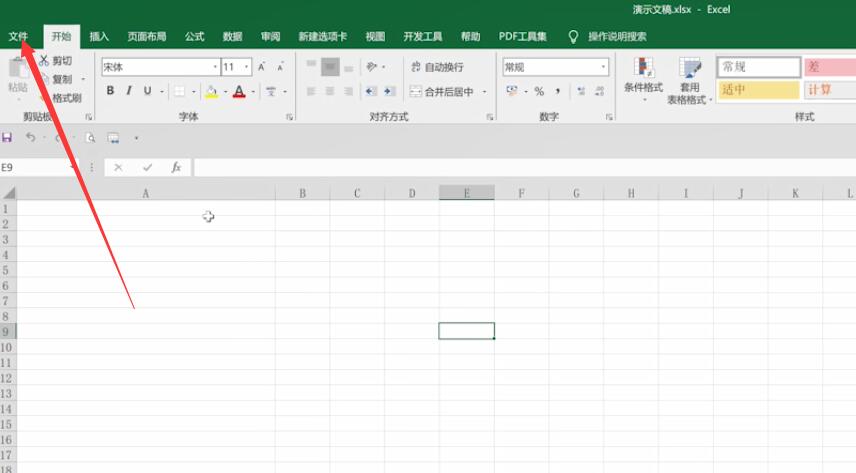This screenshot has width=856, height=473.
Task: Toggle underline formatting (U)
Action: 147,91
